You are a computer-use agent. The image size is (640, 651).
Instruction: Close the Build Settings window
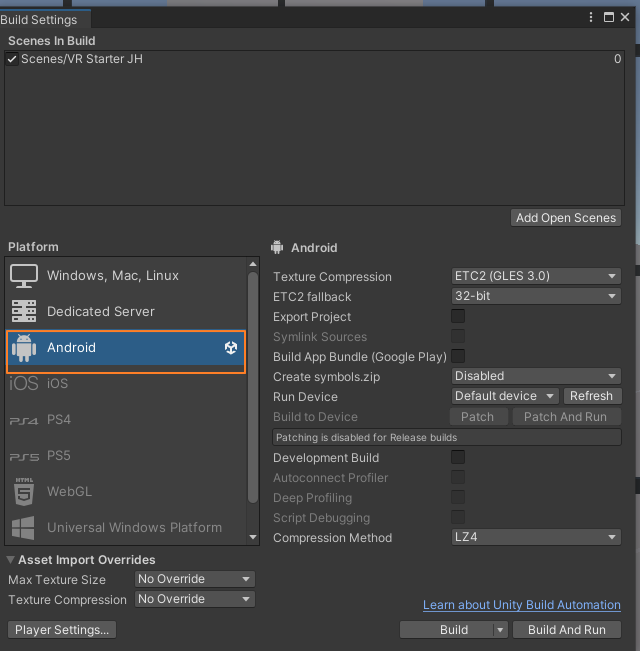[x=625, y=17]
